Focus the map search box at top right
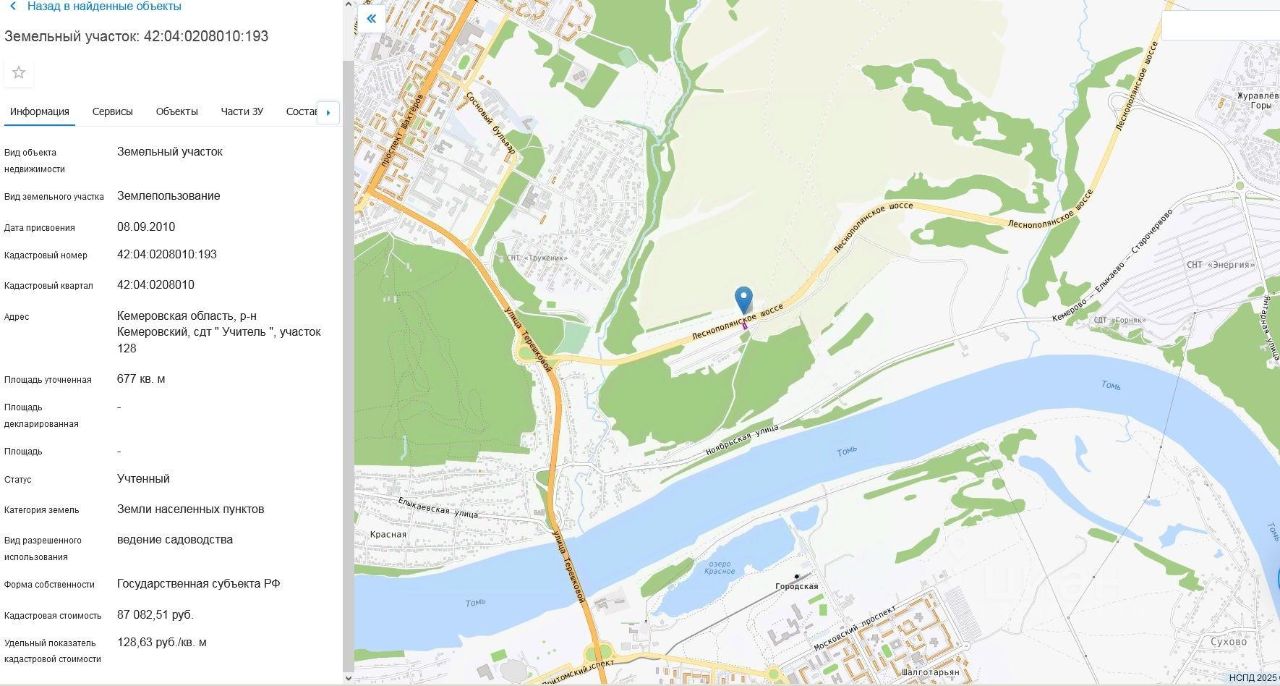The image size is (1280, 686). click(x=1220, y=26)
